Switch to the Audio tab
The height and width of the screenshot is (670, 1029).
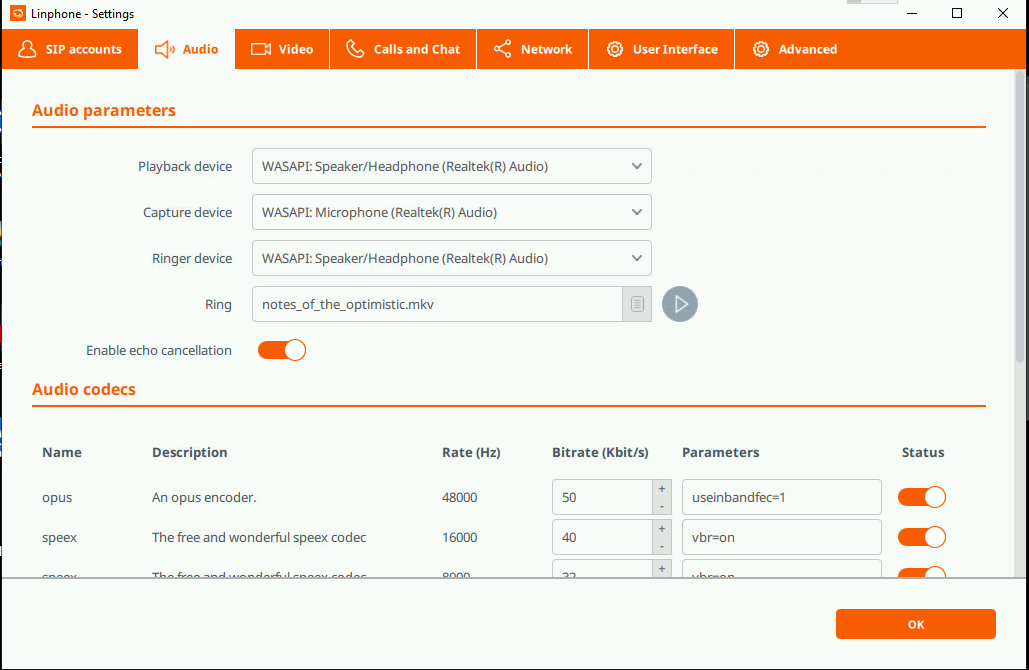187,49
